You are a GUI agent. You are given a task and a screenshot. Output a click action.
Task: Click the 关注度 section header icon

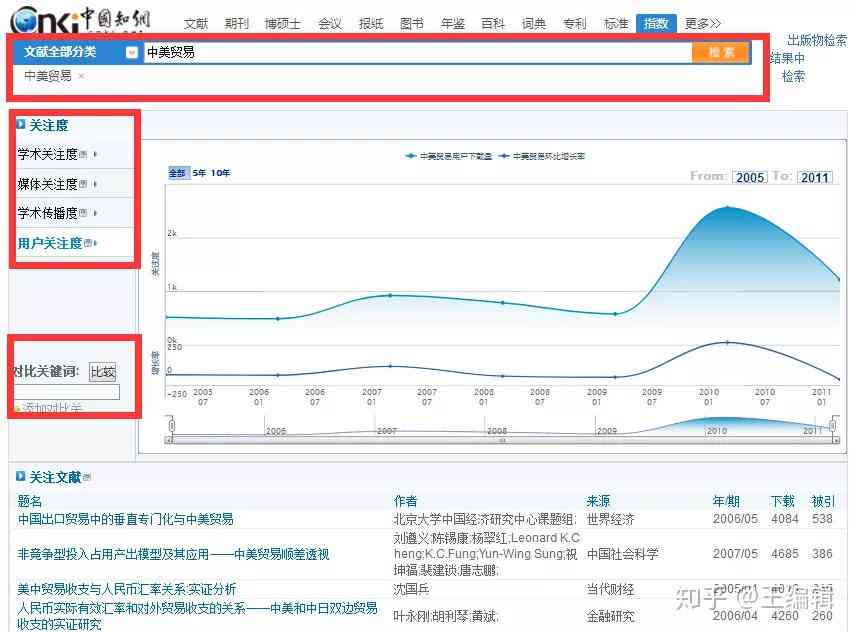(x=21, y=124)
